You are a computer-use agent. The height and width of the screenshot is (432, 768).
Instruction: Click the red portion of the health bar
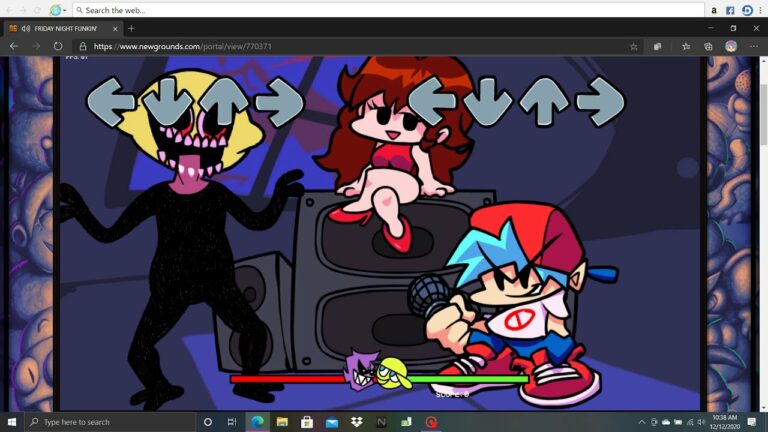point(288,379)
